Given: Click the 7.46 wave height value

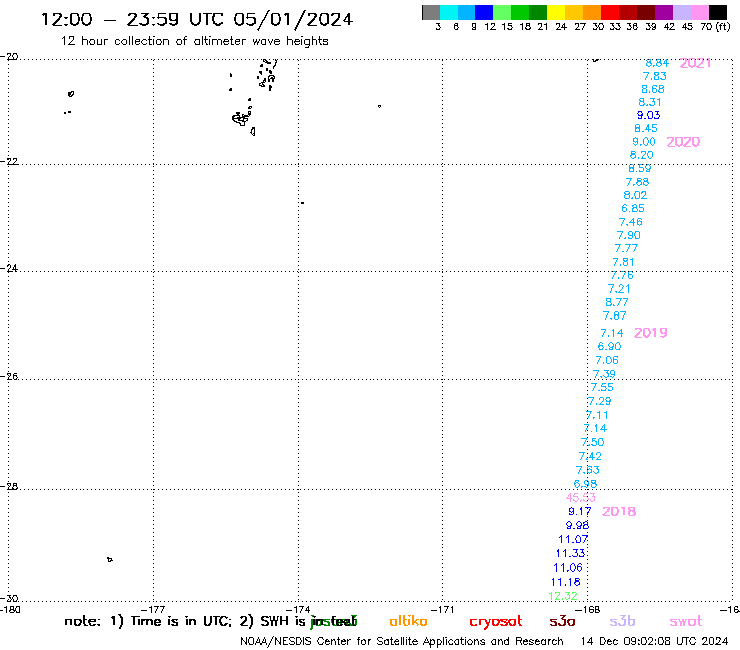Looking at the screenshot, I should click(631, 222).
